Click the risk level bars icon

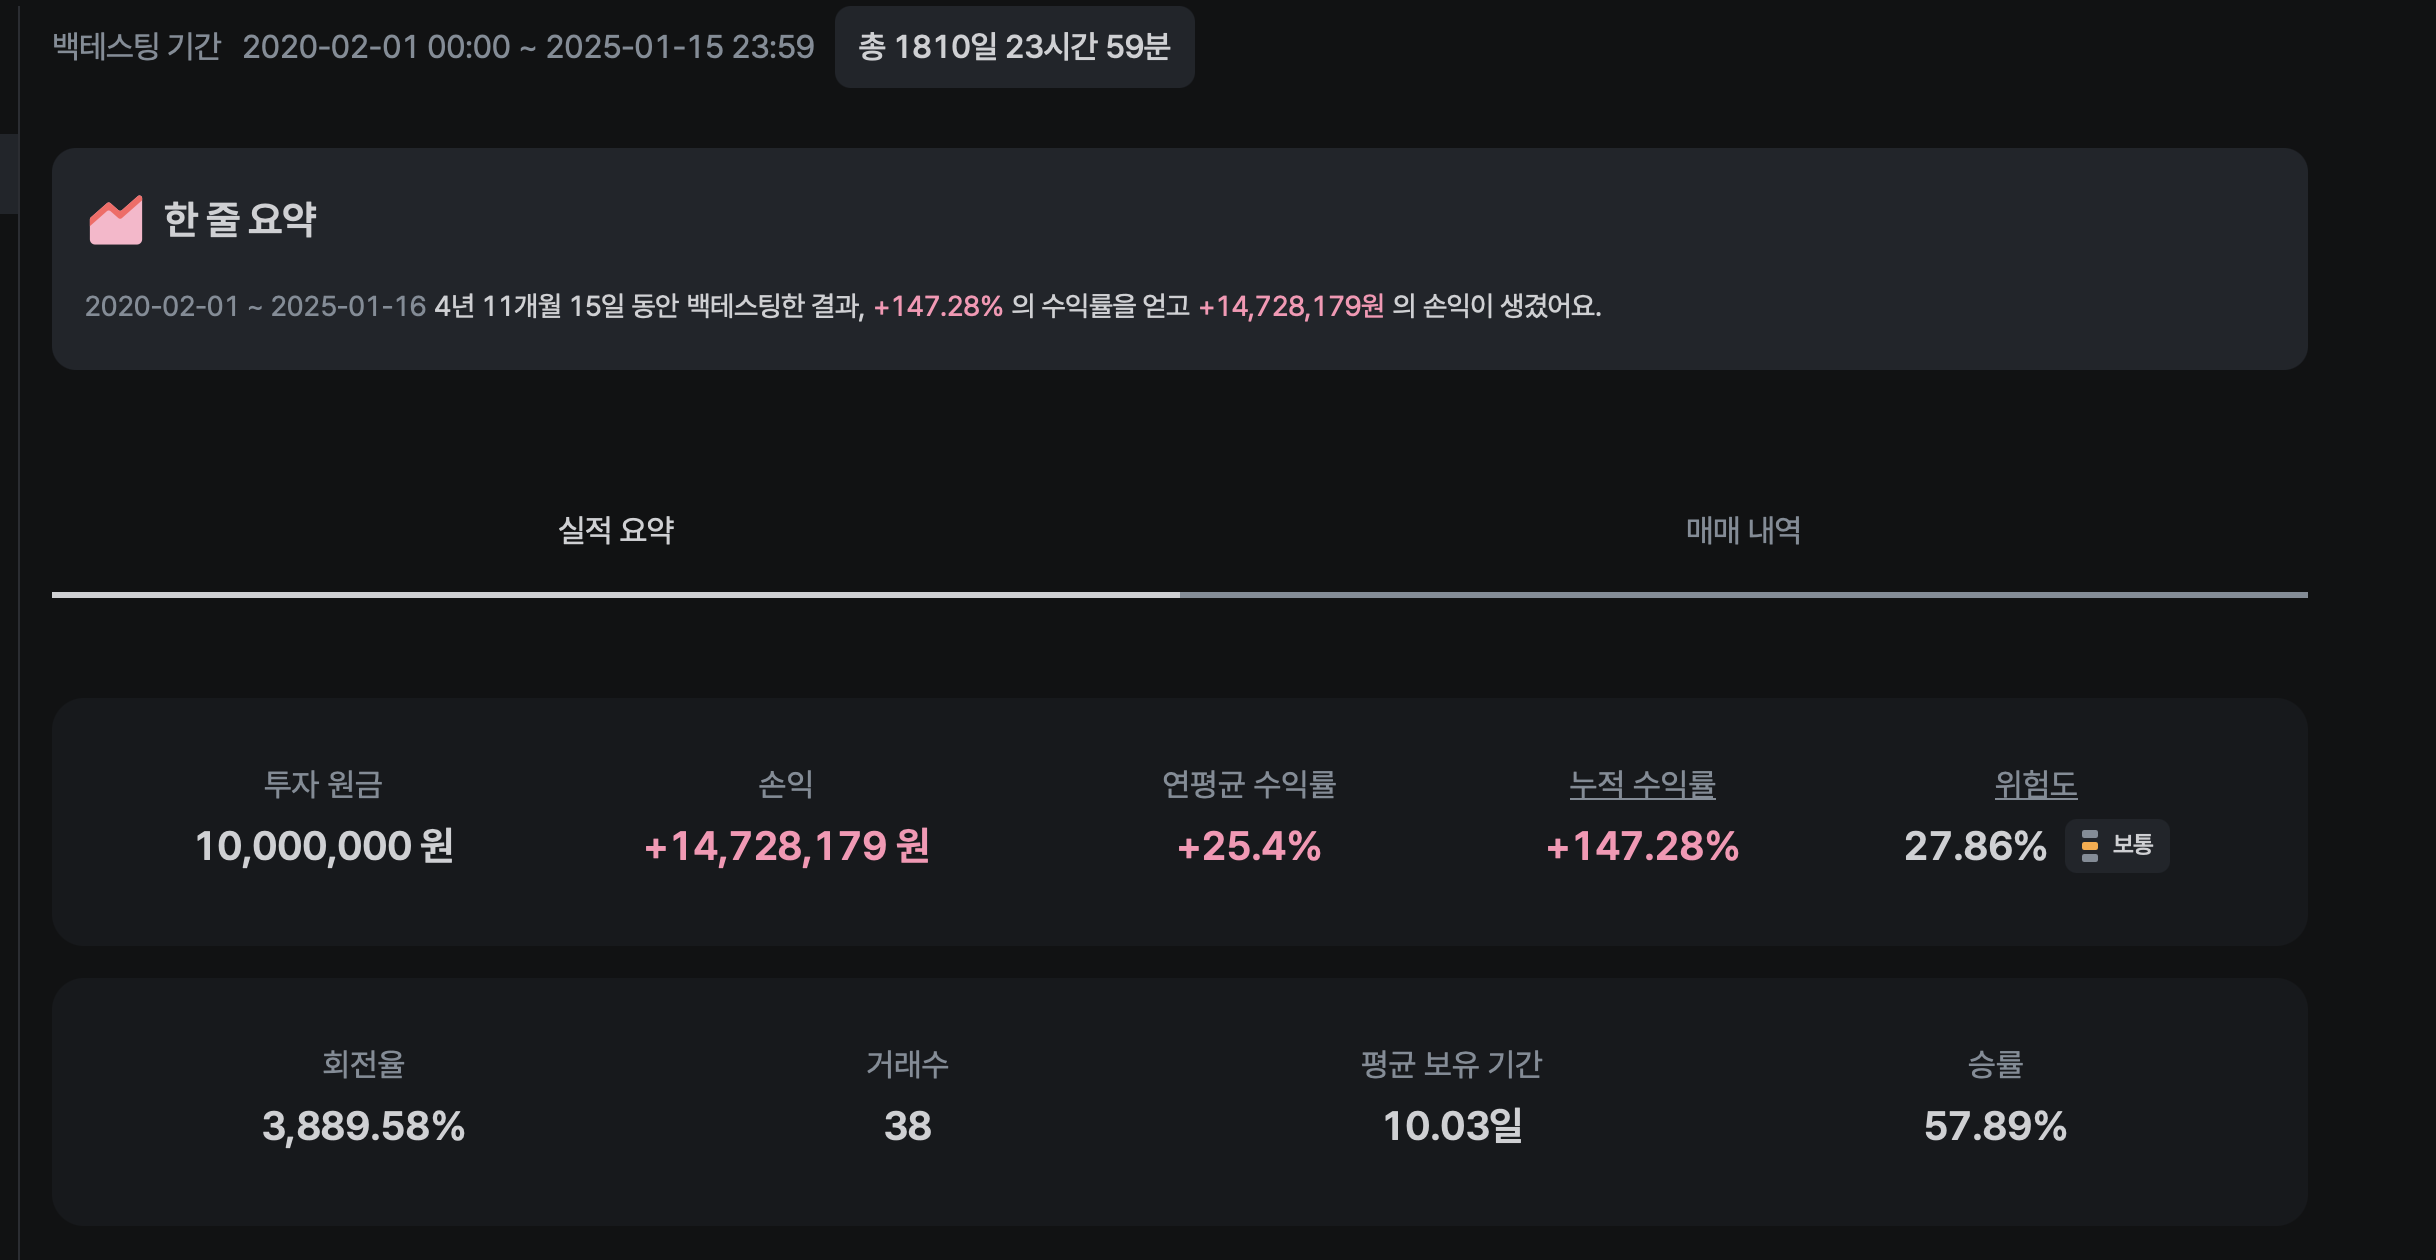click(2089, 846)
